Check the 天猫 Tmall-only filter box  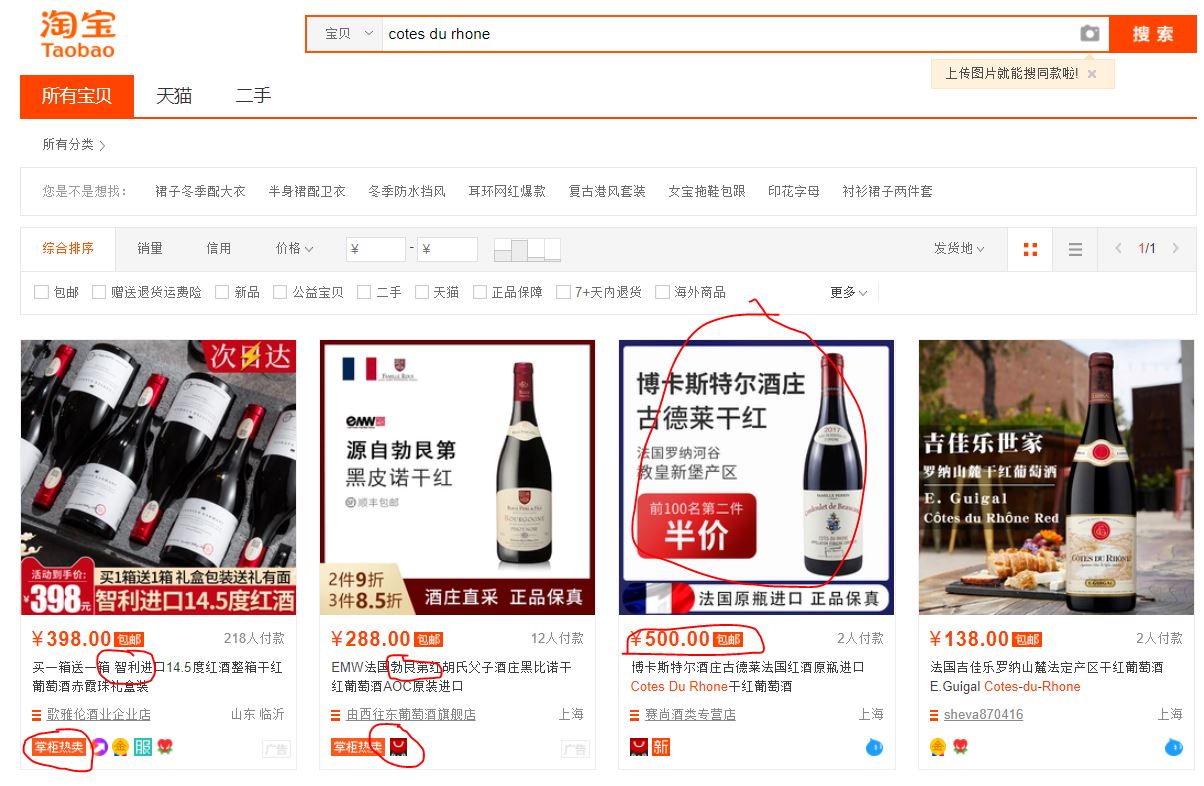pos(421,293)
